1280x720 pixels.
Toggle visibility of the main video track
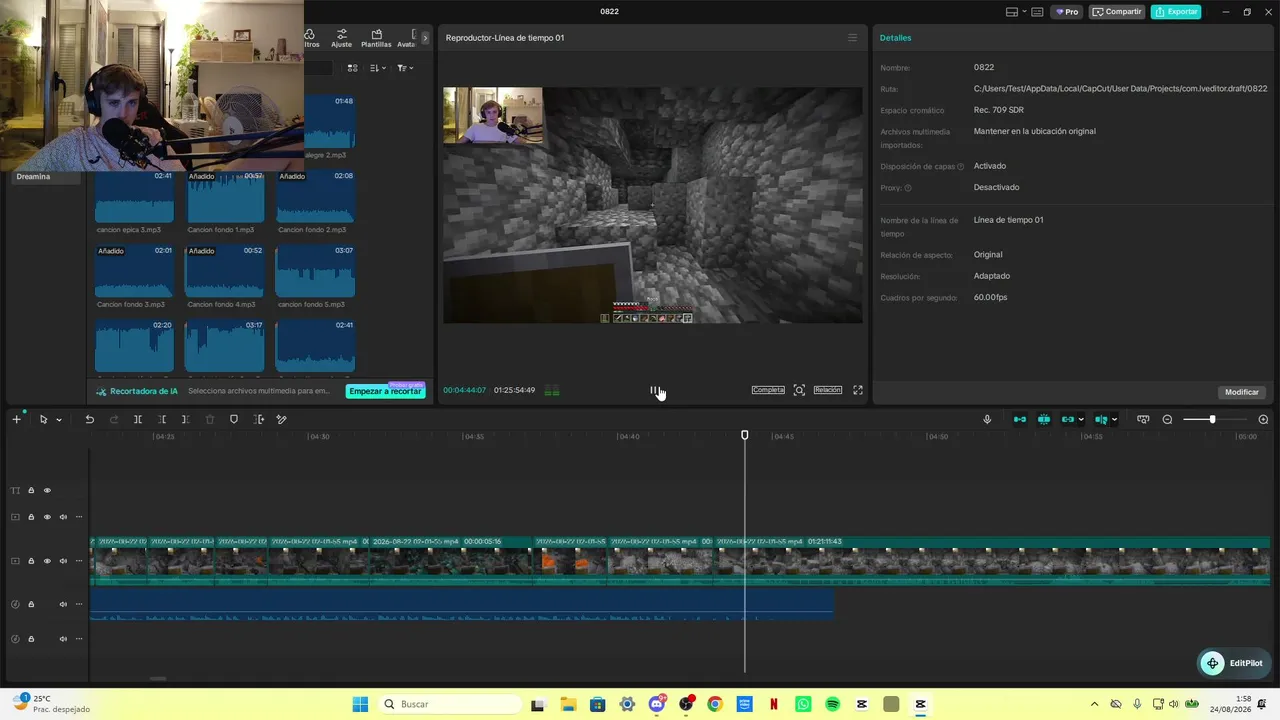click(x=47, y=561)
